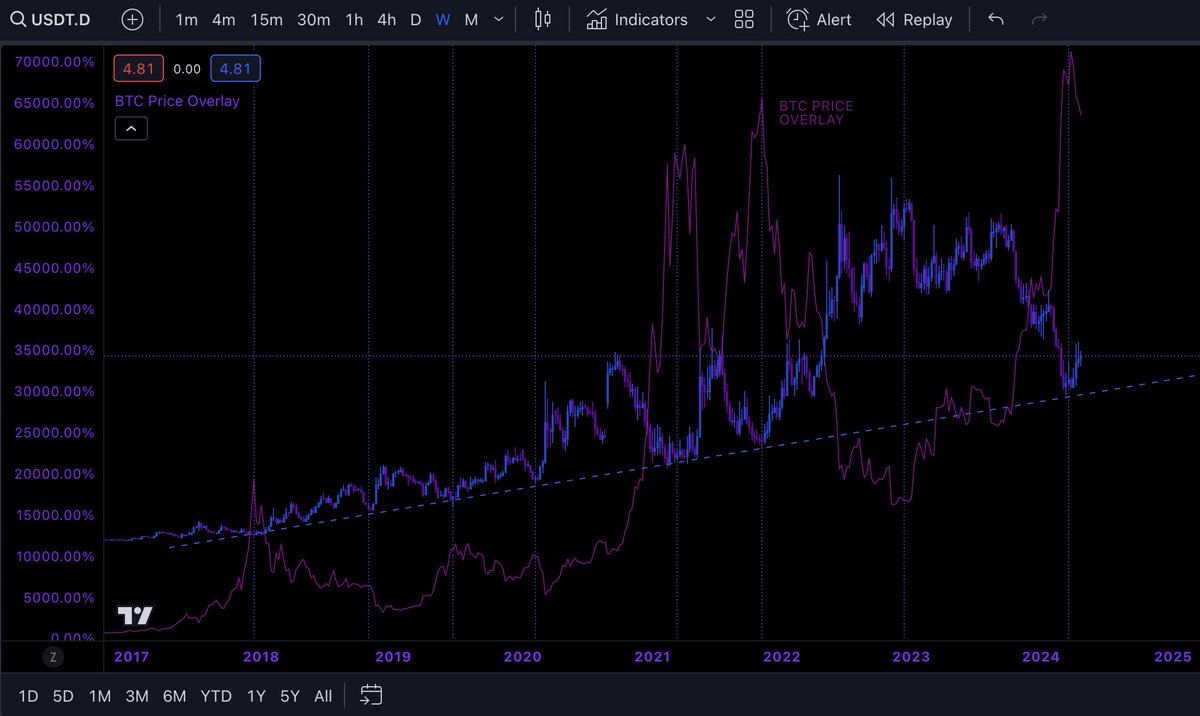Image resolution: width=1200 pixels, height=716 pixels.
Task: Click the 2024 time axis label
Action: (1041, 657)
